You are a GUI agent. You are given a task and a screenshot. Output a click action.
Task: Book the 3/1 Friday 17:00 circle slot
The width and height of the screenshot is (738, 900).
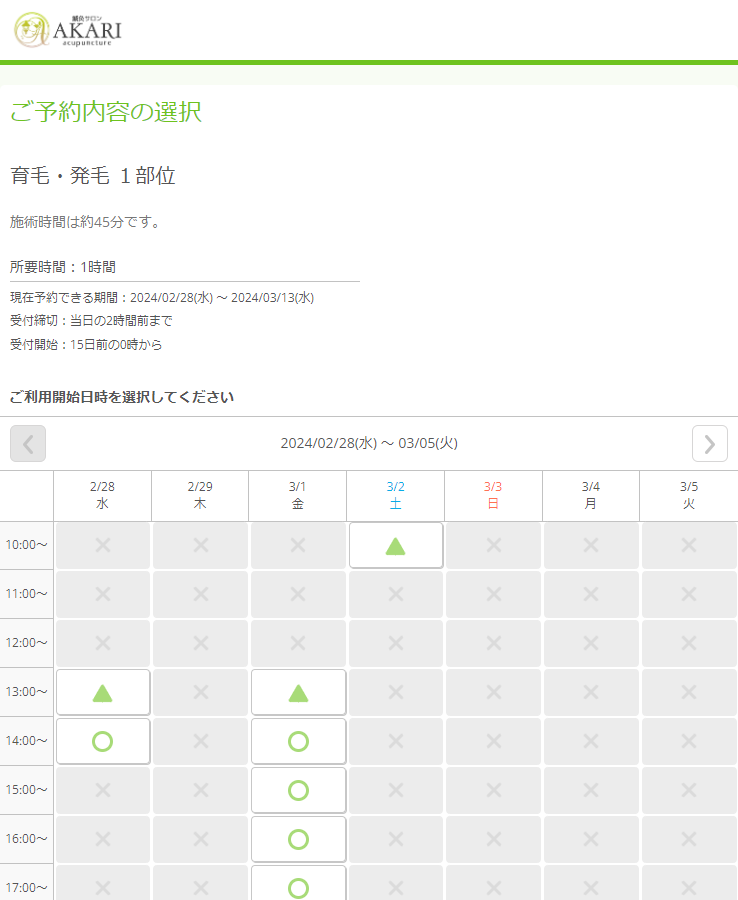[x=298, y=884]
